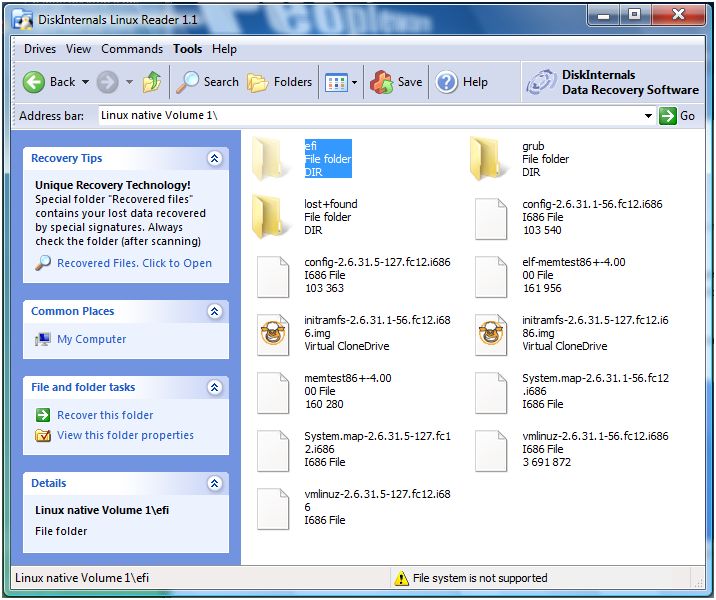716x600 pixels.
Task: Select config-2.6.31.5-127.fc12.i686 file icon
Action: tap(273, 277)
